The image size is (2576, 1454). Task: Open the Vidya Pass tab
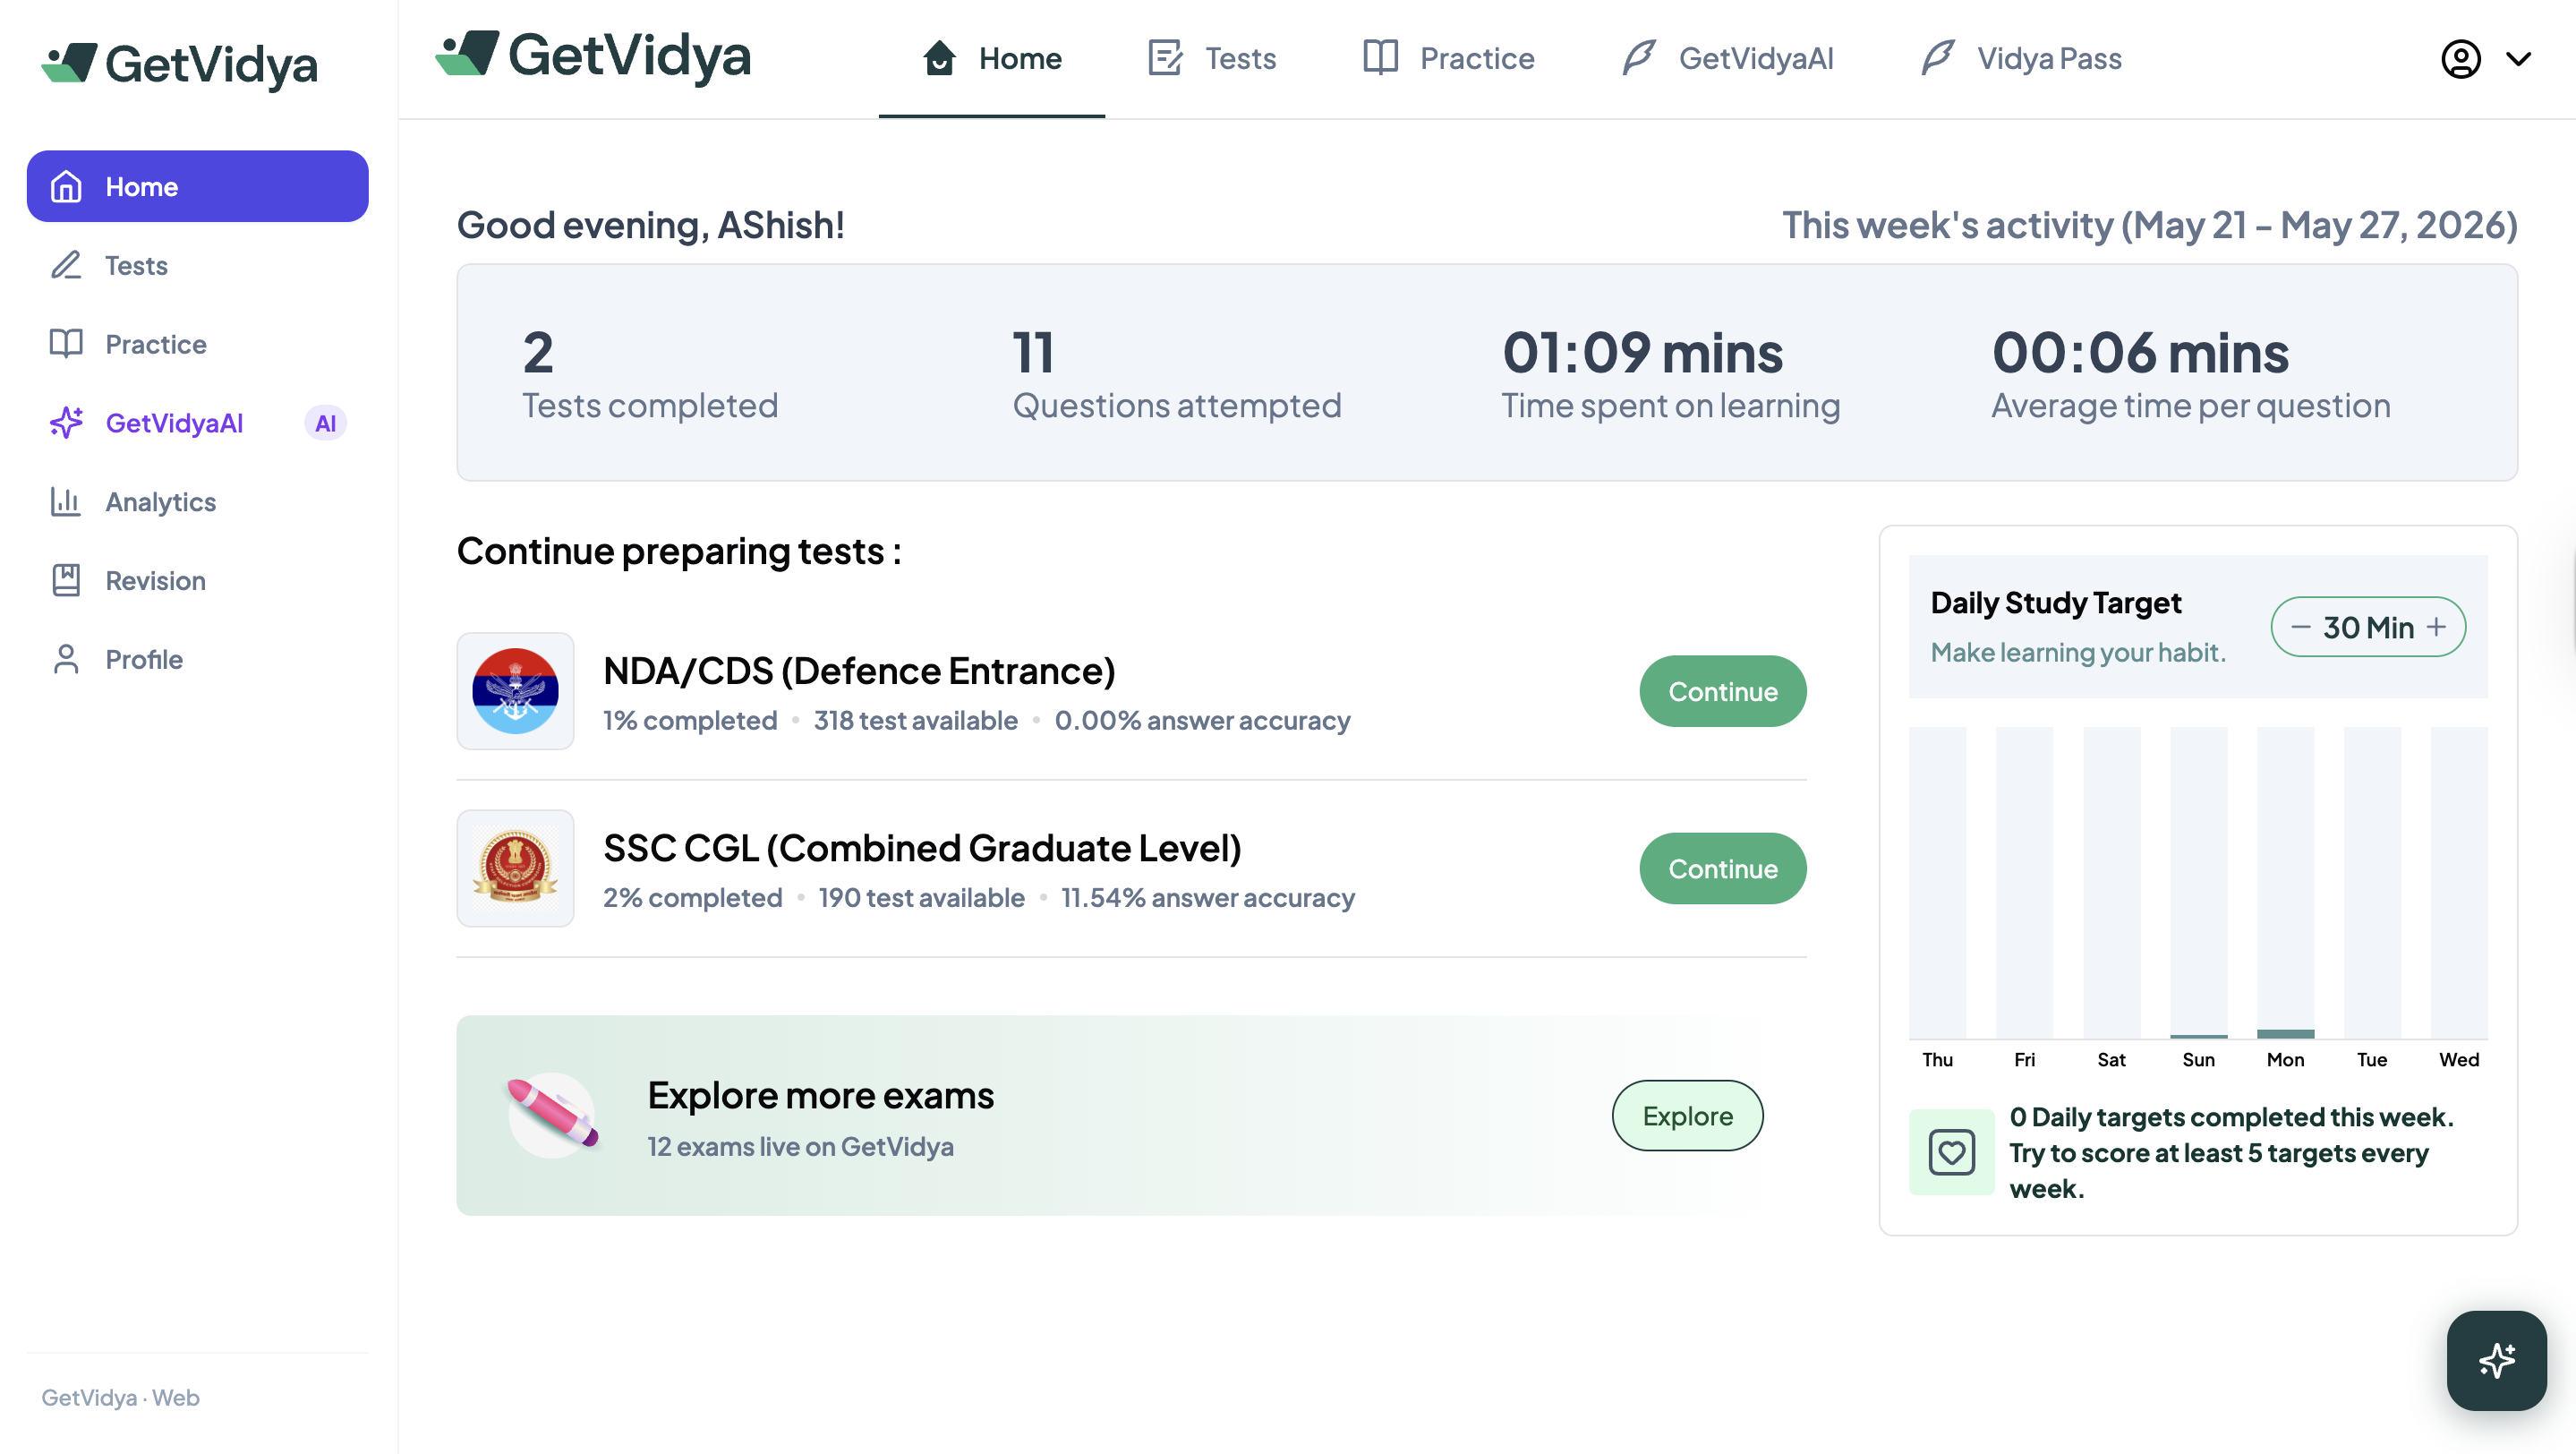click(x=2020, y=58)
